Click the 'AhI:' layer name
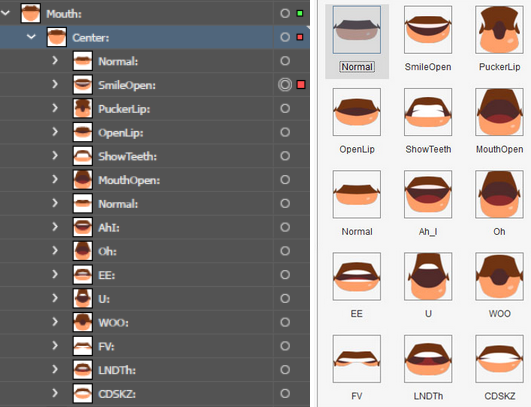 click(x=109, y=228)
